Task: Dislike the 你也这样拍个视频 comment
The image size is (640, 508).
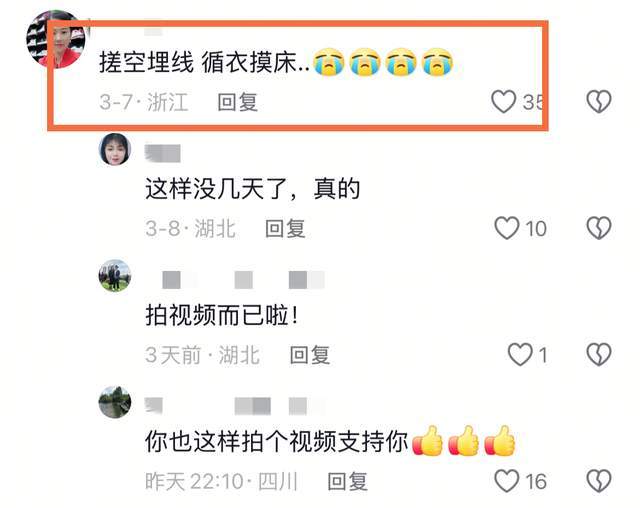Action: [599, 481]
